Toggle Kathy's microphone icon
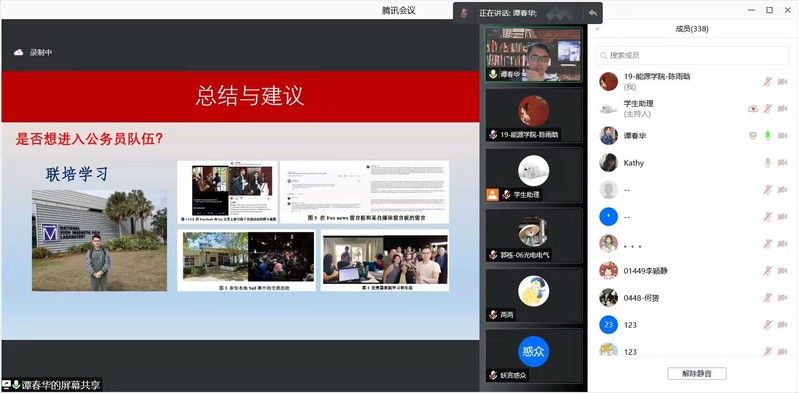This screenshot has height=393, width=798. [767, 162]
